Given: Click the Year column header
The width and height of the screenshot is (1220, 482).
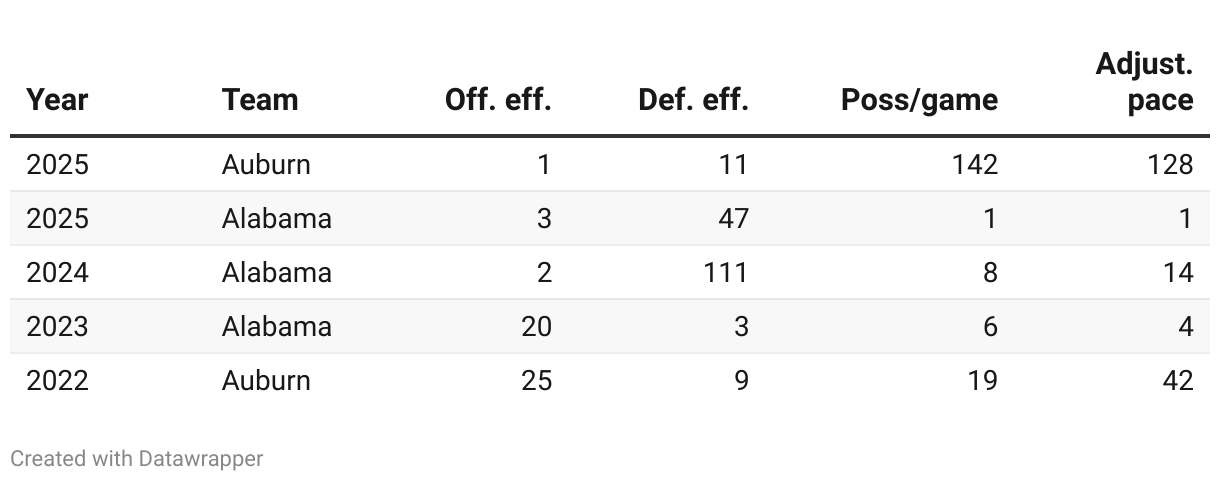Looking at the screenshot, I should (x=57, y=100).
